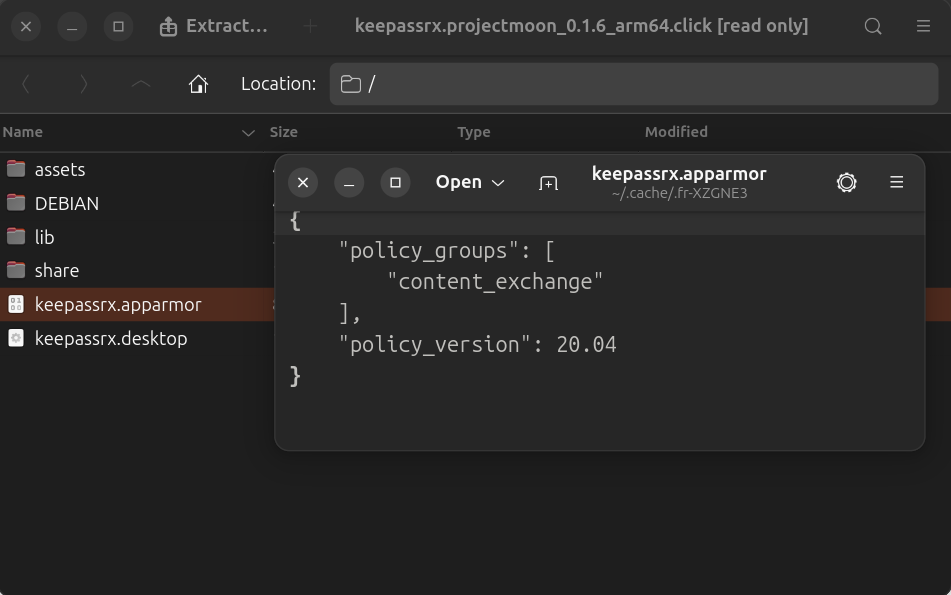
Task: Select the lib folder icon
Action: [x=16, y=237]
